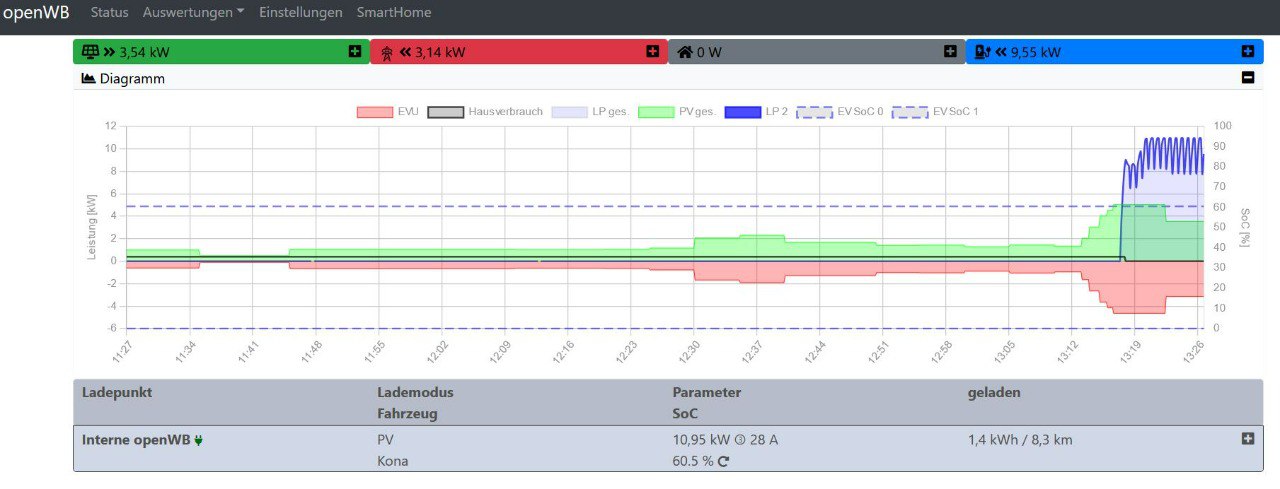Screen dimensions: 1280x489
Task: Expand the PV 3,54 kW card
Action: coord(355,51)
